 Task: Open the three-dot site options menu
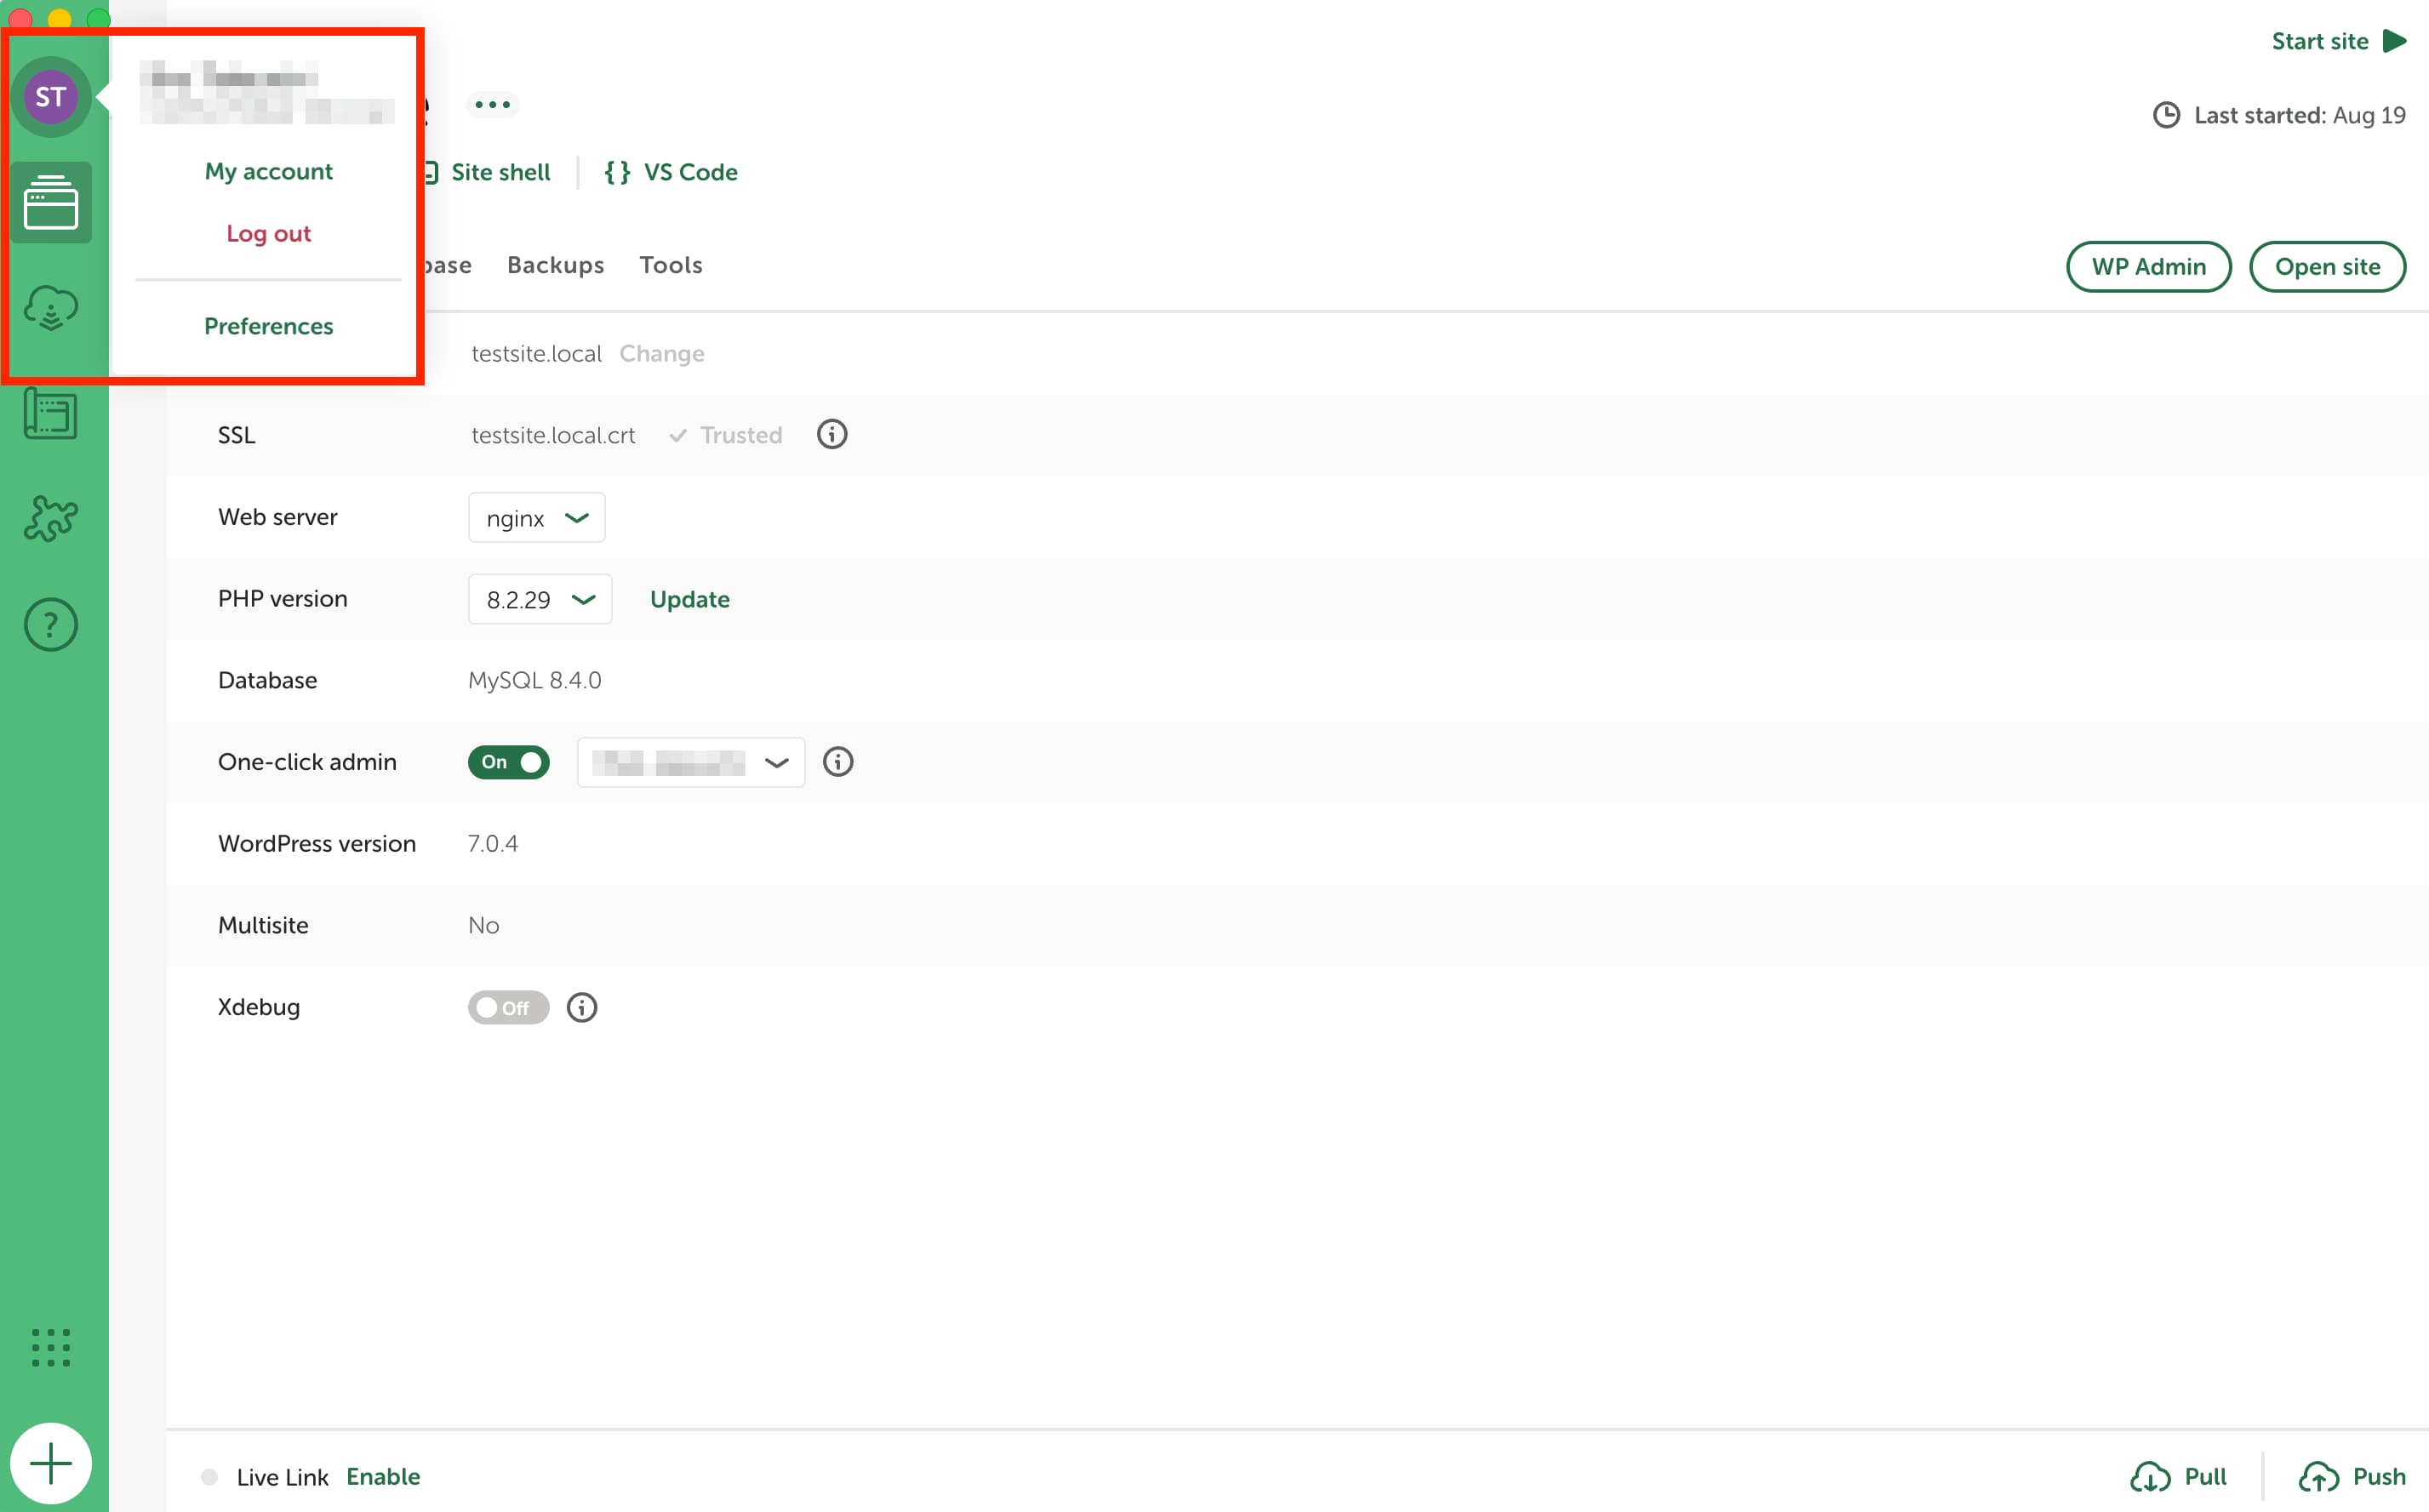492,104
